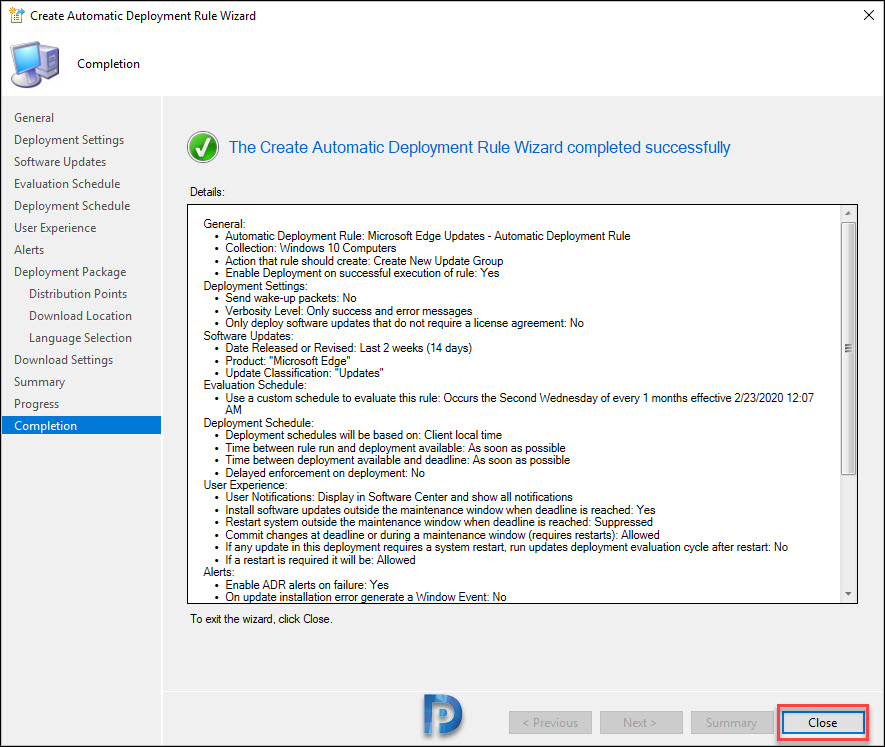The height and width of the screenshot is (747, 885).
Task: Select the Evaluation Schedule step
Action: pyautogui.click(x=67, y=184)
